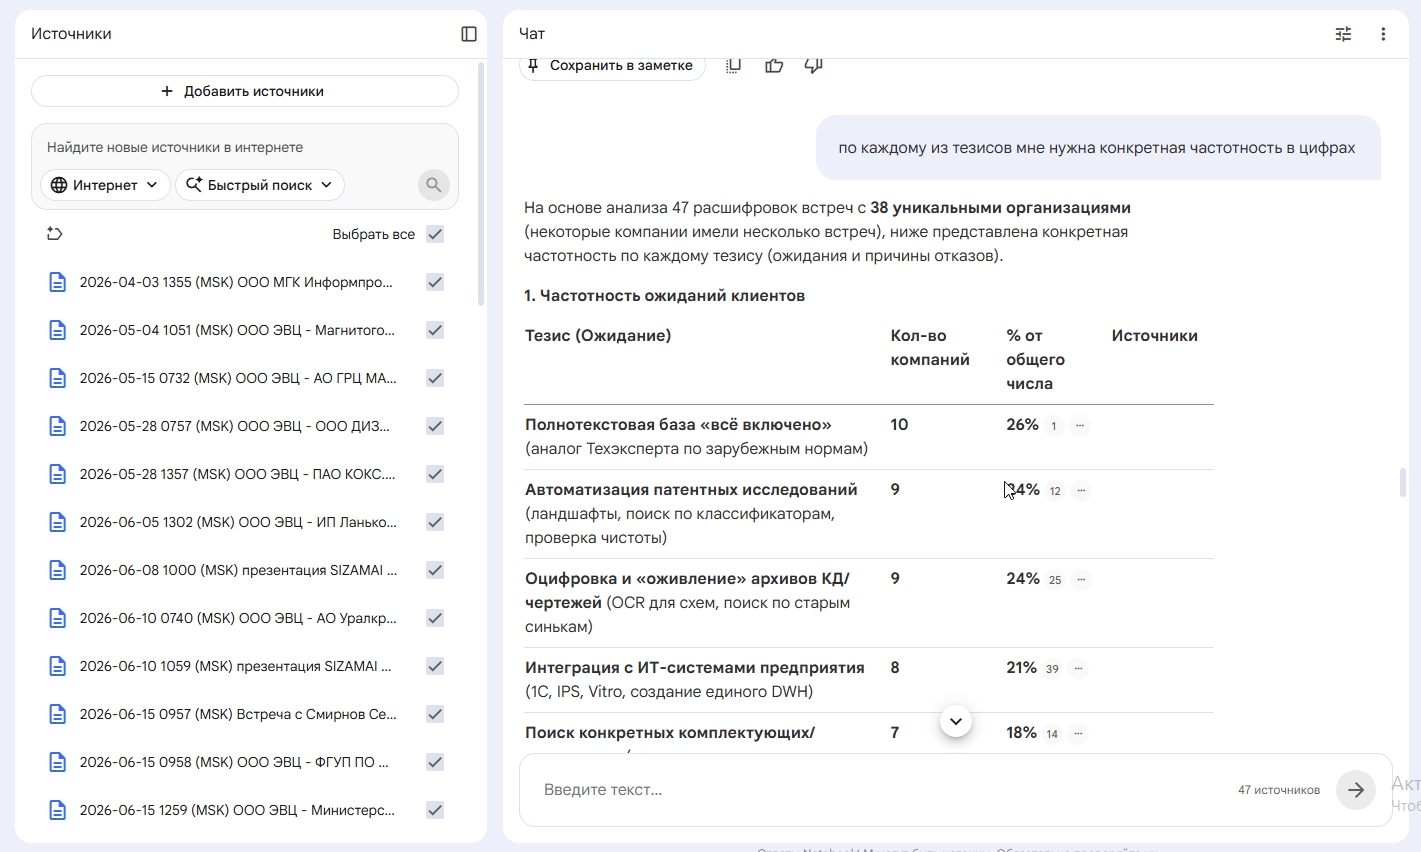Open source 2026-06-05 1302 ИП Ланько
Image resolution: width=1421 pixels, height=852 pixels.
238,522
